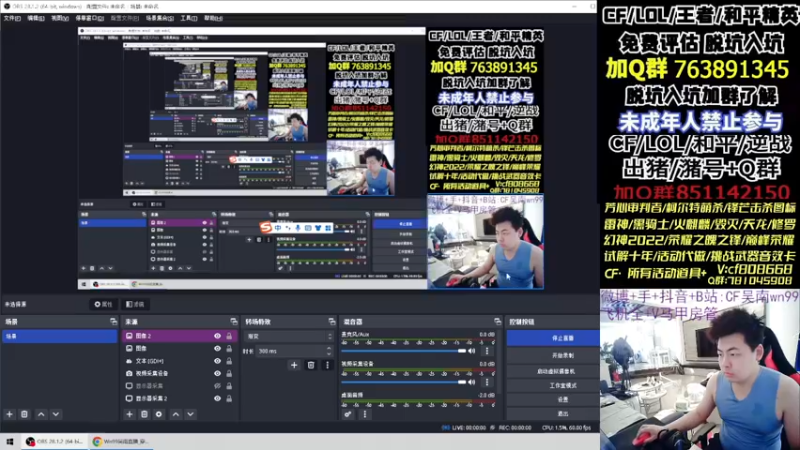
Task: Adjust the 麦克风/Aux volume slider
Action: coord(404,351)
